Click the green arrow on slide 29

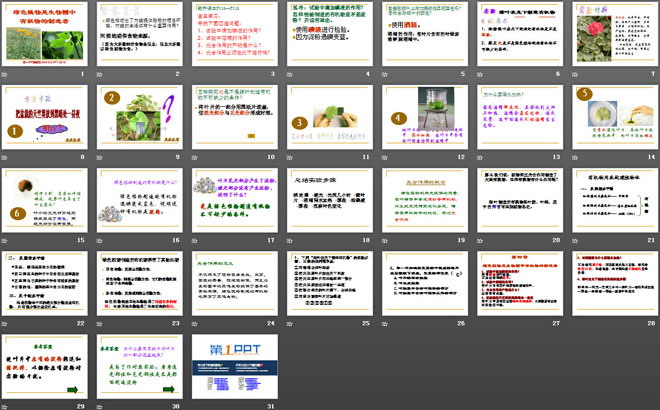73,387
